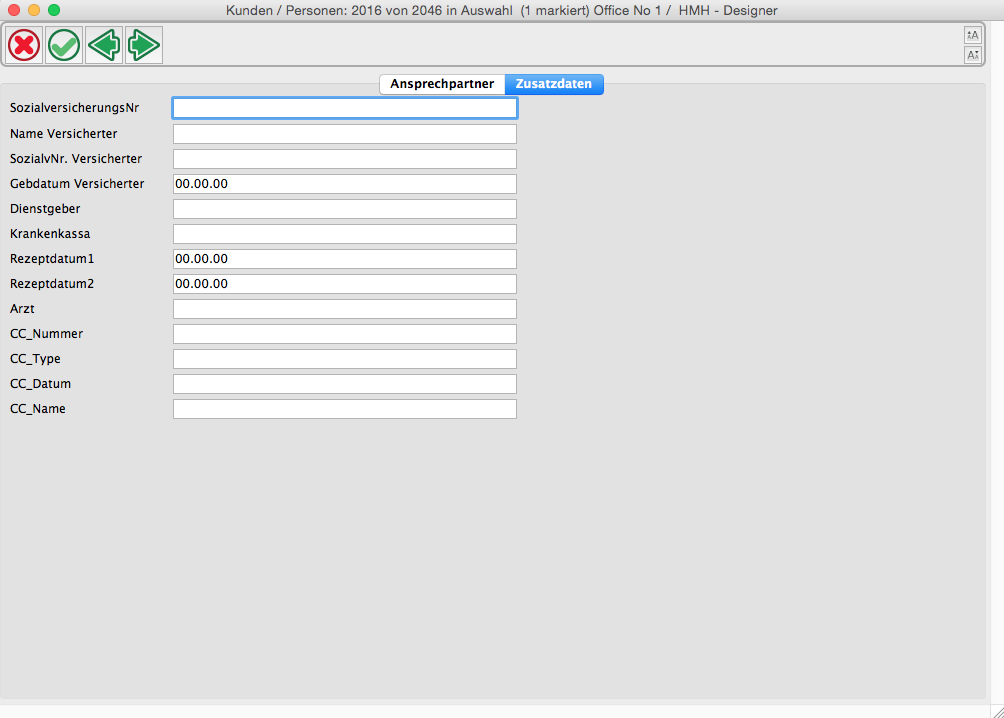Click into the Krankenkassa field
This screenshot has width=1004, height=718.
345,234
